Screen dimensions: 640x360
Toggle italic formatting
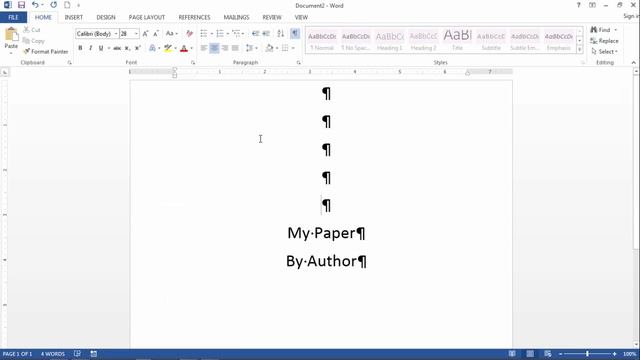tap(90, 48)
